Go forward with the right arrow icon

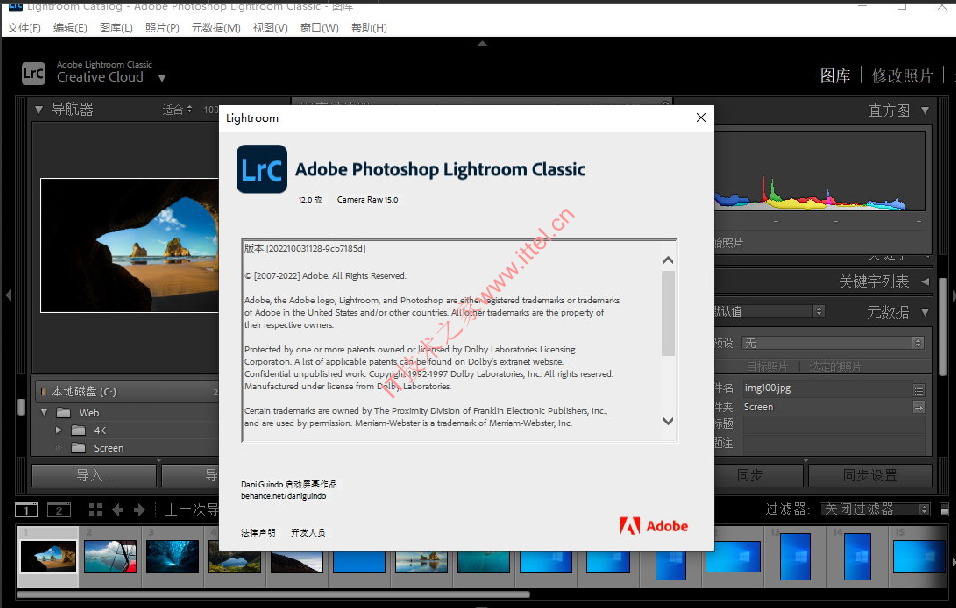140,510
